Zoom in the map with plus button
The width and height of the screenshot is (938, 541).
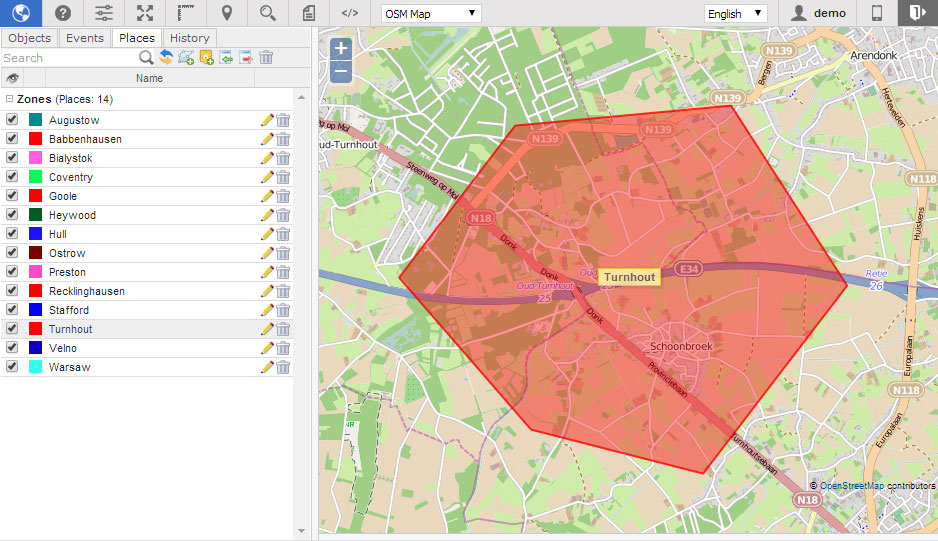click(341, 48)
